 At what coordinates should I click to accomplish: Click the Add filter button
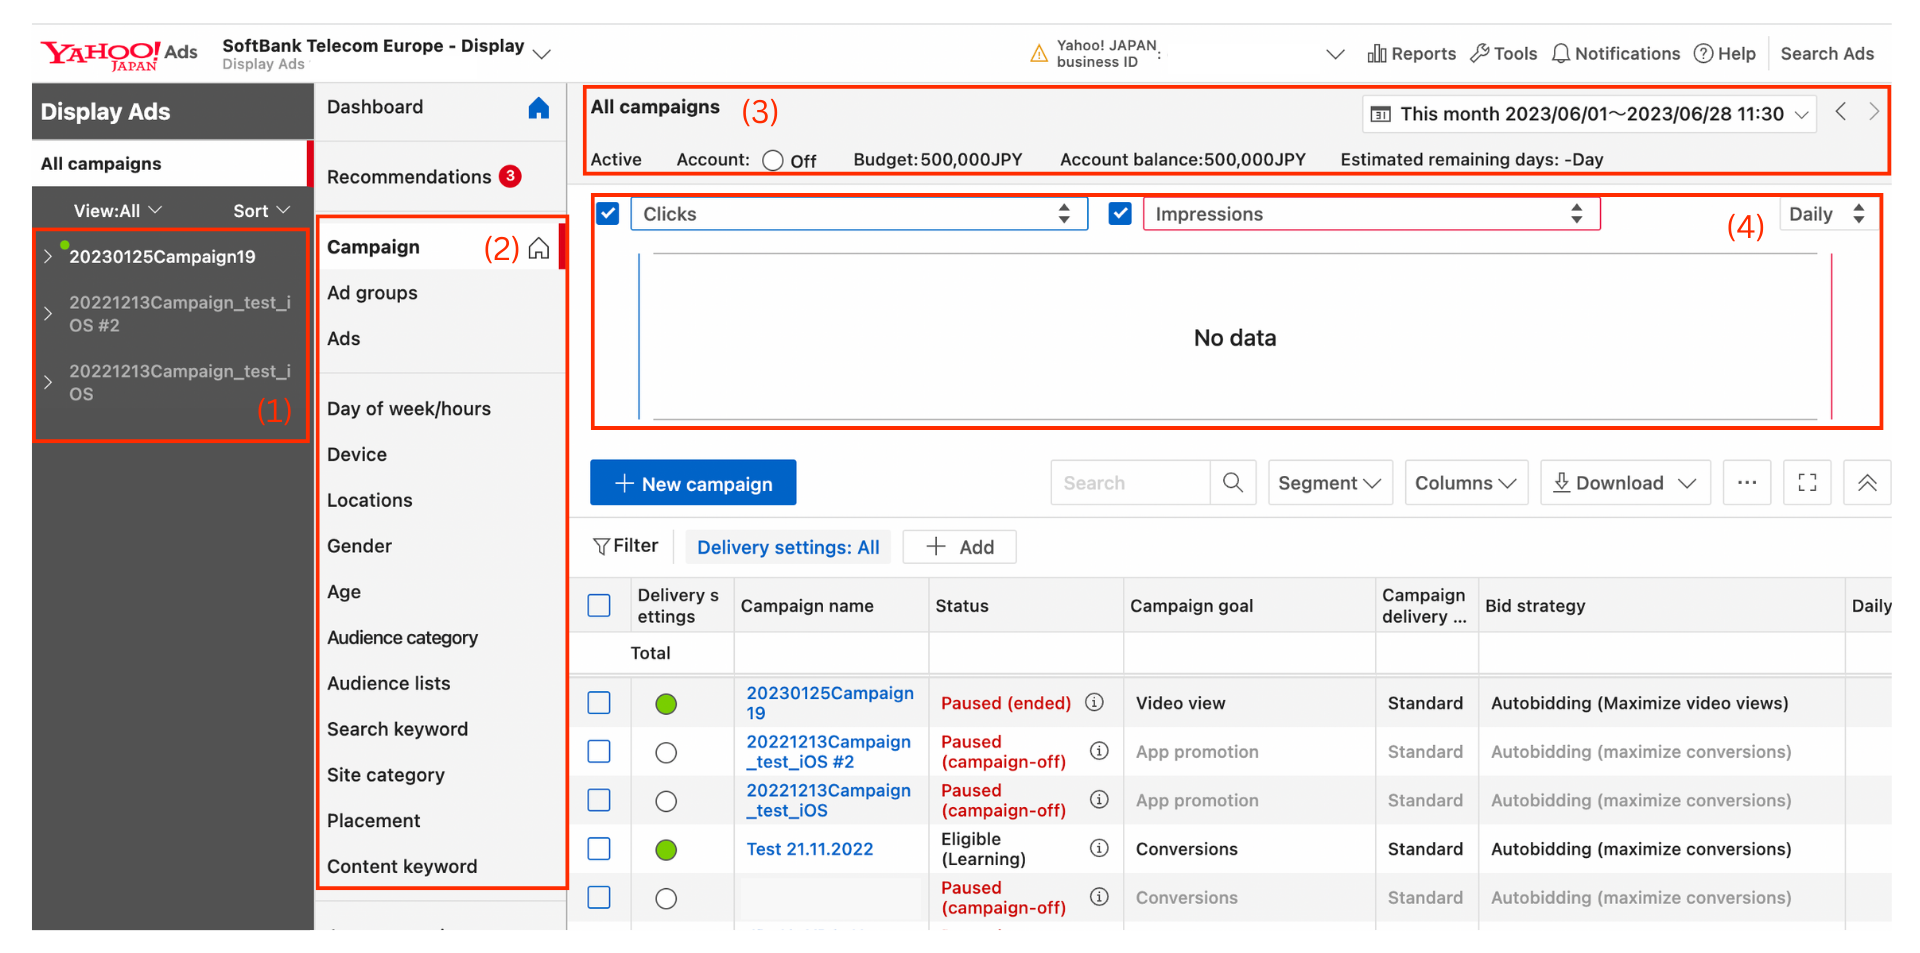(959, 547)
